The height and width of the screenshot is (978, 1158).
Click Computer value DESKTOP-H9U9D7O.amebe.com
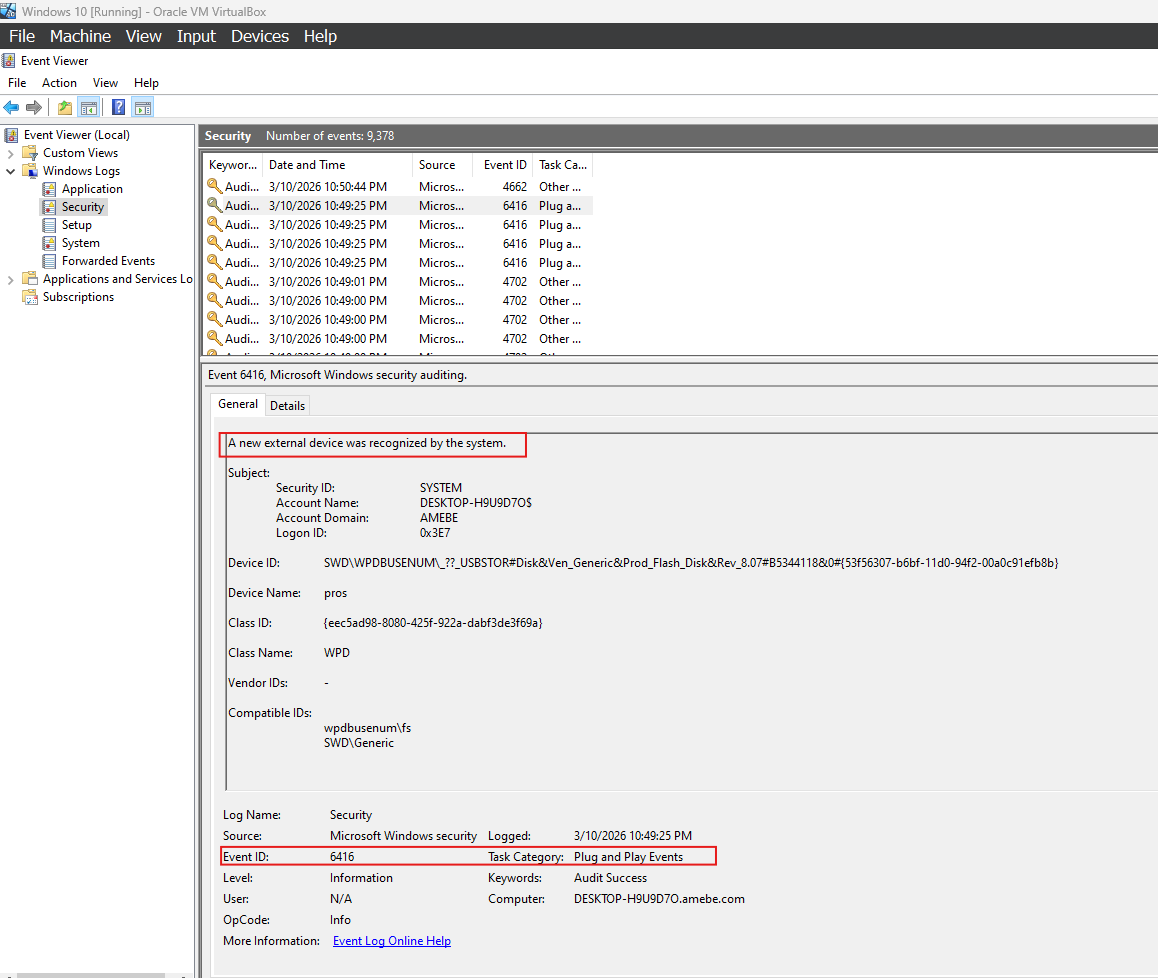coord(659,899)
